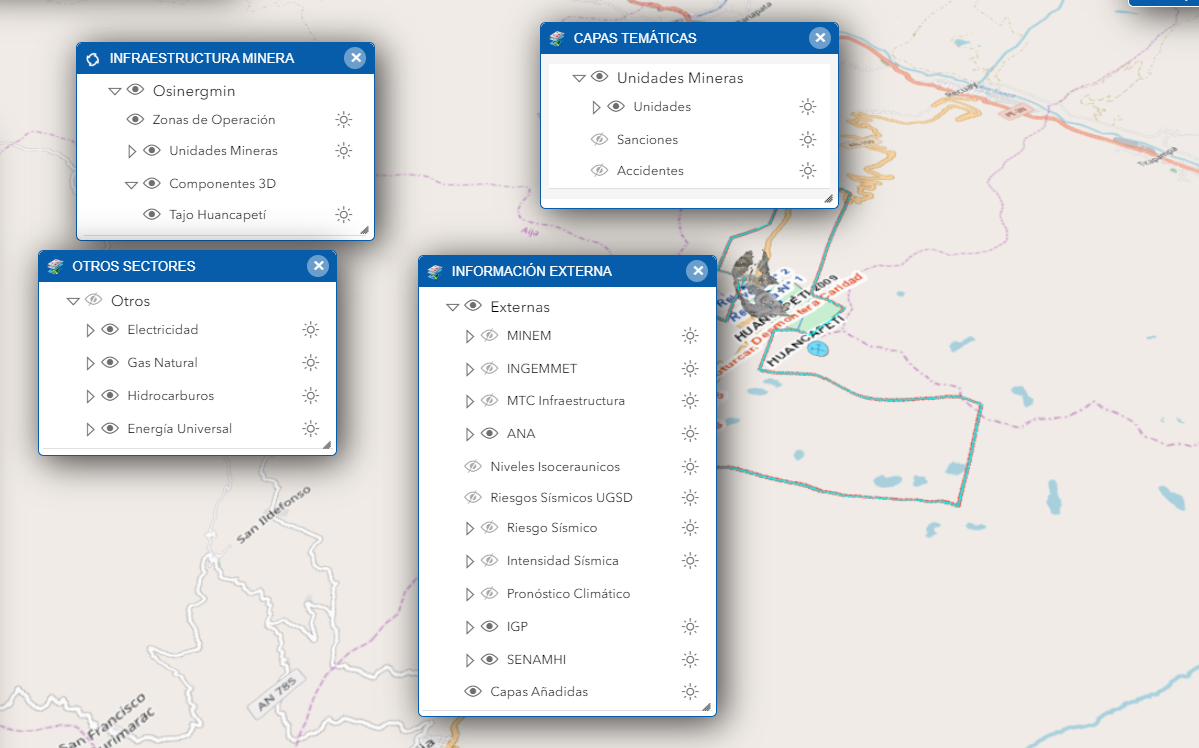Image resolution: width=1199 pixels, height=748 pixels.
Task: Grab resize handle of Capas Temáticas panel
Action: 828,198
